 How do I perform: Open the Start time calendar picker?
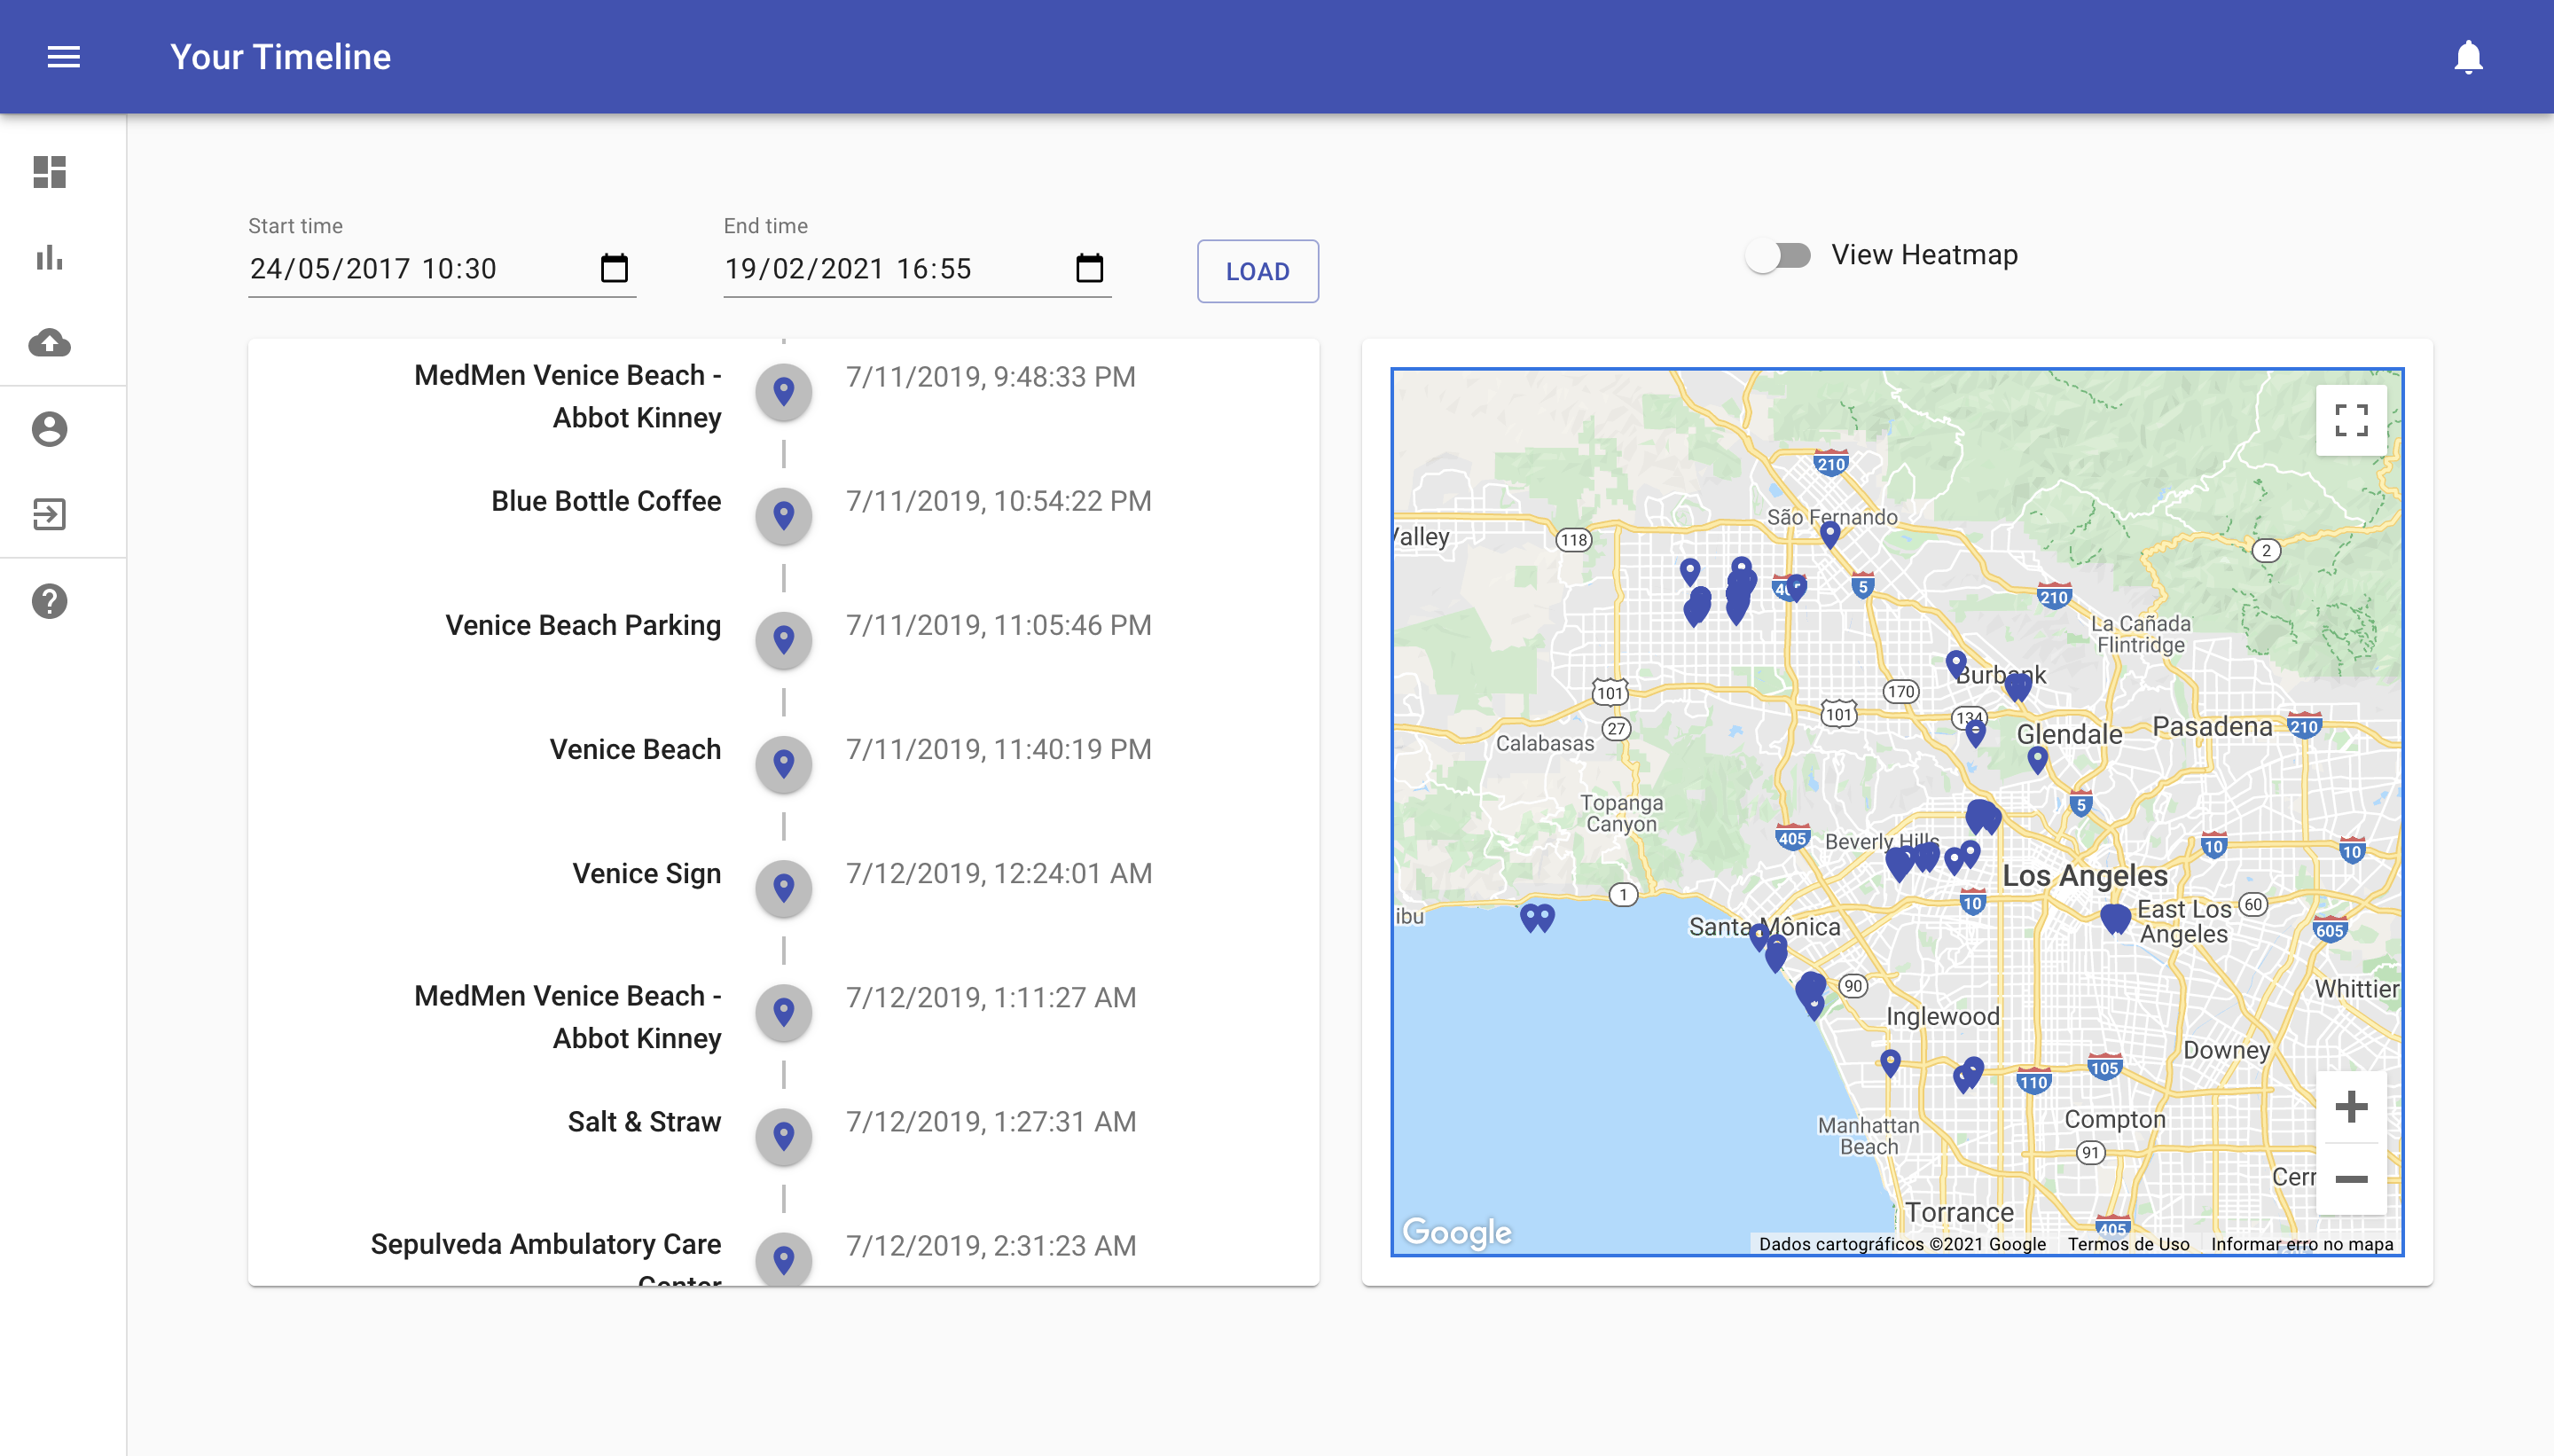(x=614, y=268)
